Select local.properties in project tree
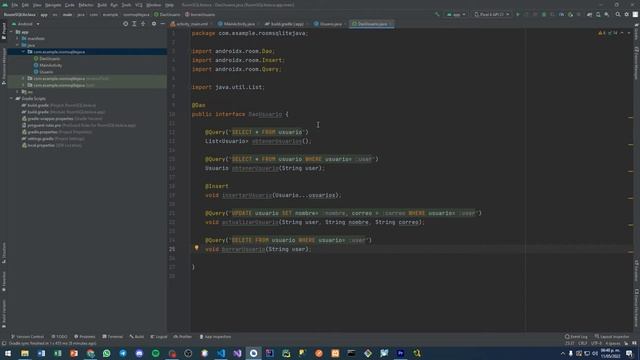The image size is (640, 360). pyautogui.click(x=51, y=145)
